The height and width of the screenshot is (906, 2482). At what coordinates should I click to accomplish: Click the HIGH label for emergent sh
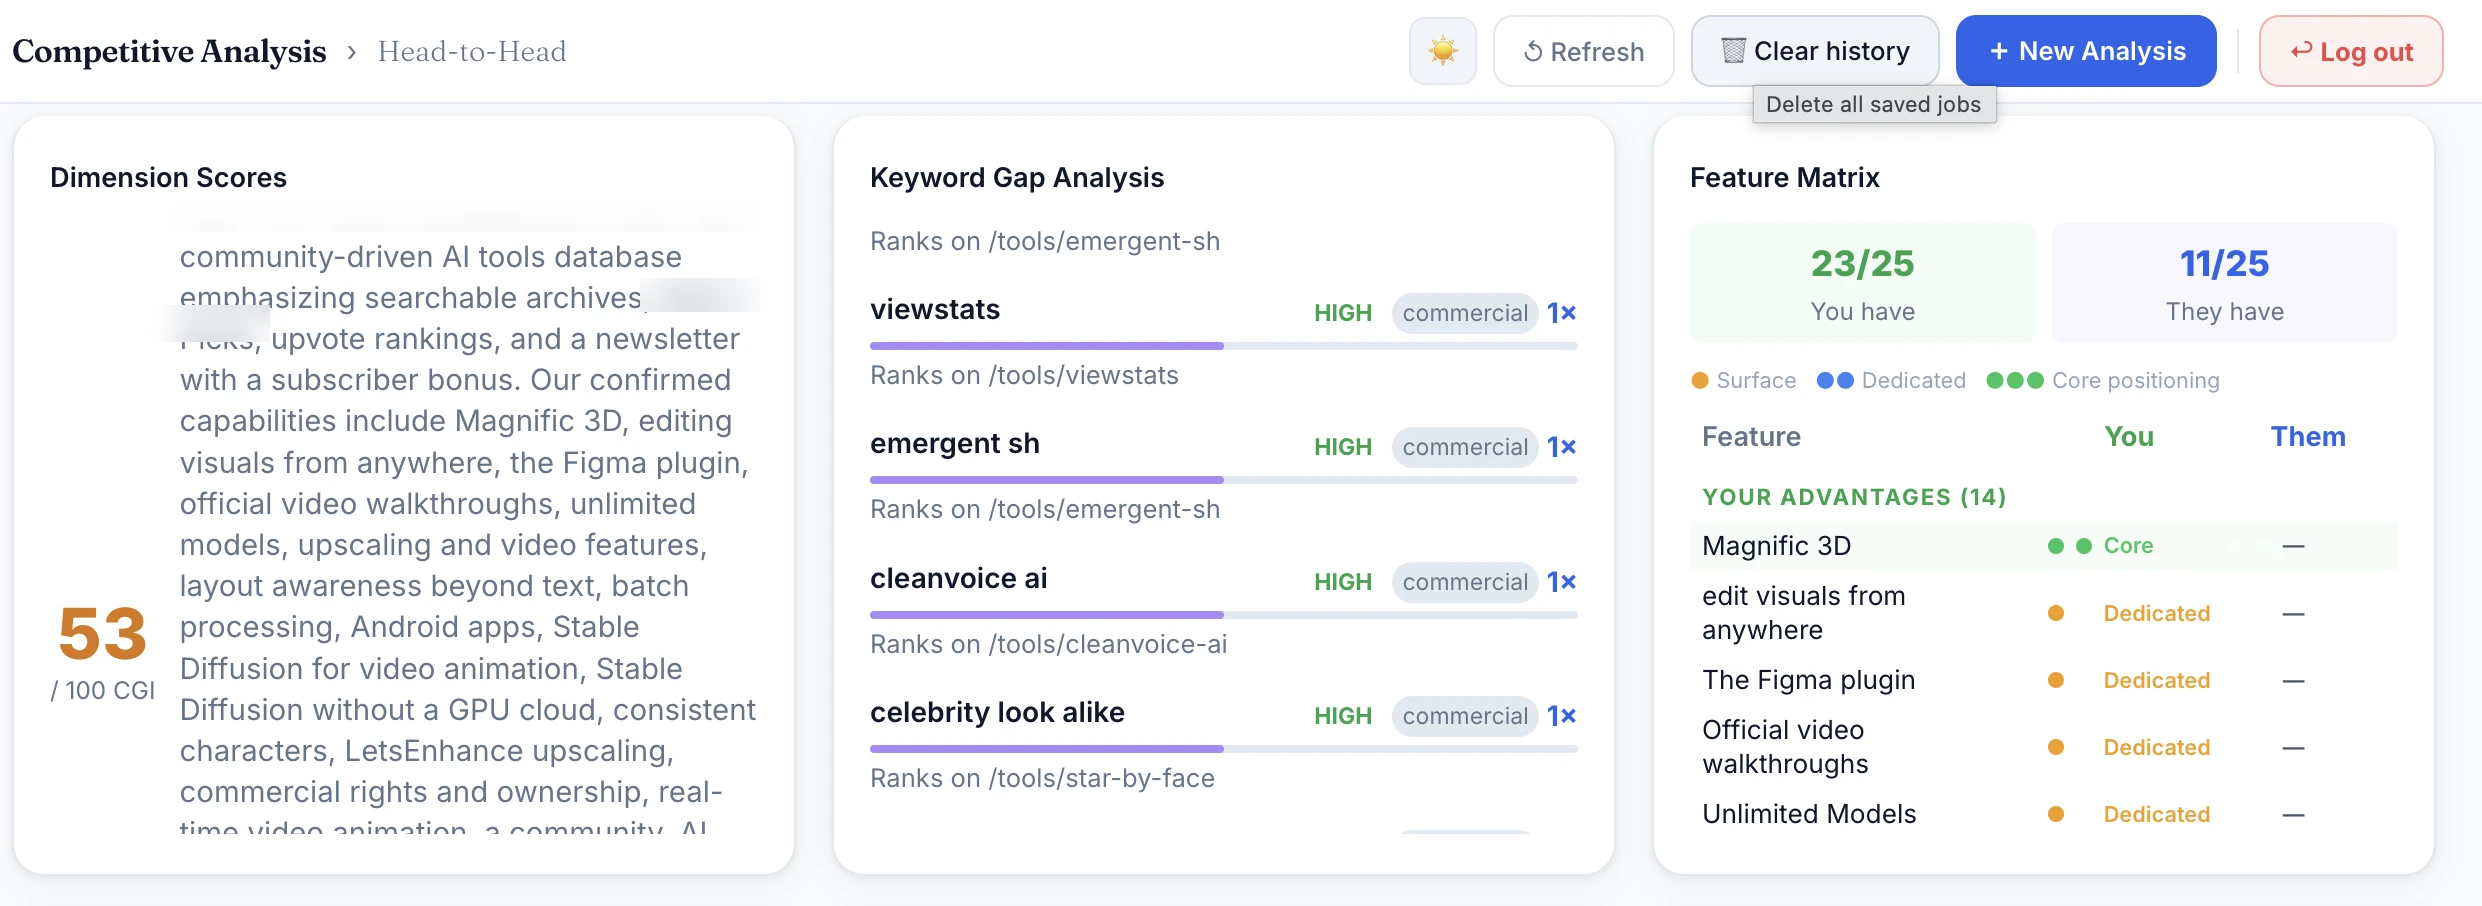[x=1343, y=447]
